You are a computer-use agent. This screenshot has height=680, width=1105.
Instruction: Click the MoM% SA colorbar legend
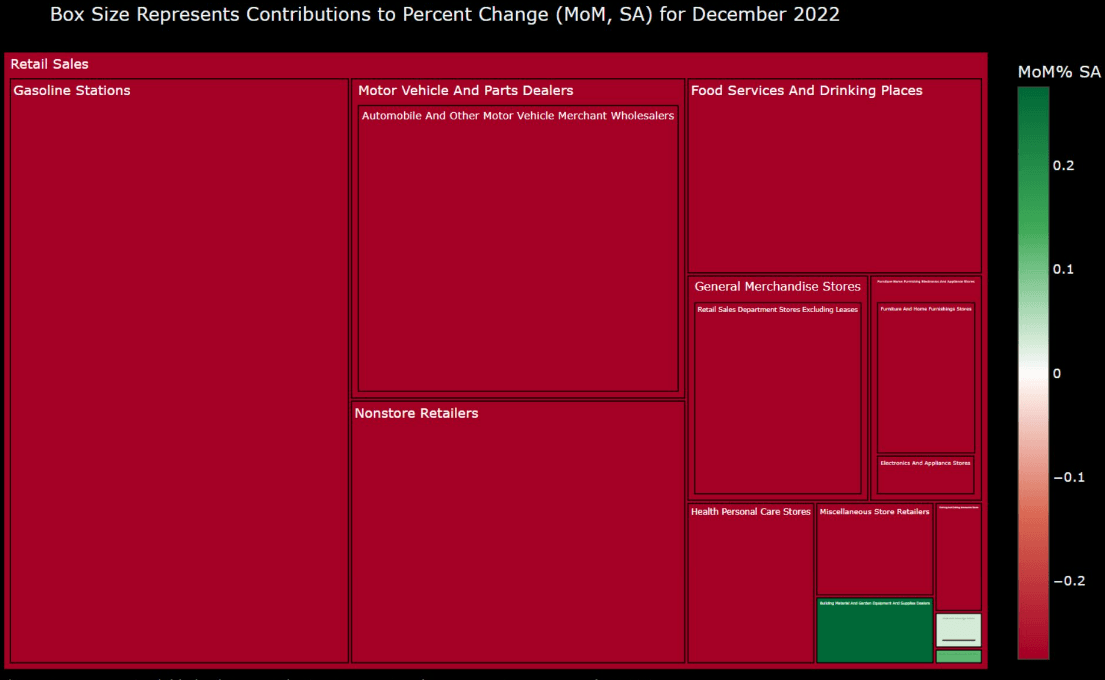(1033, 373)
